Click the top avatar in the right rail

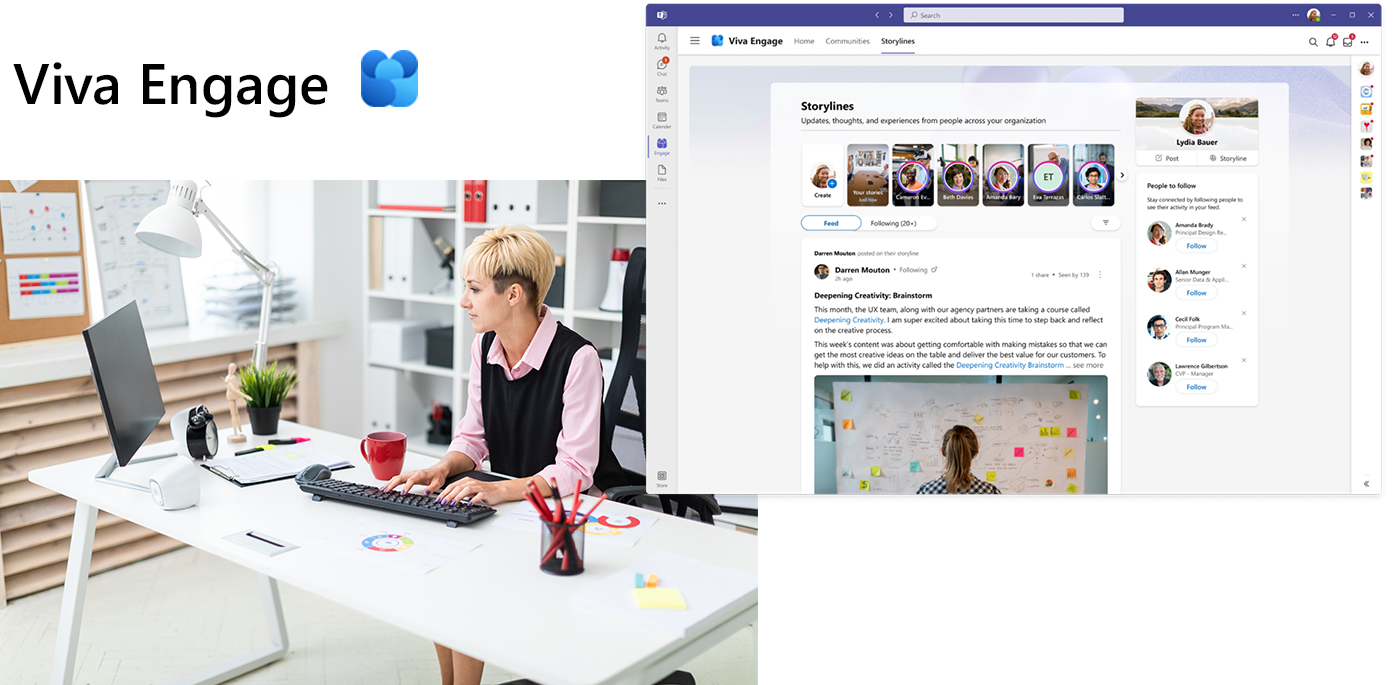1366,68
